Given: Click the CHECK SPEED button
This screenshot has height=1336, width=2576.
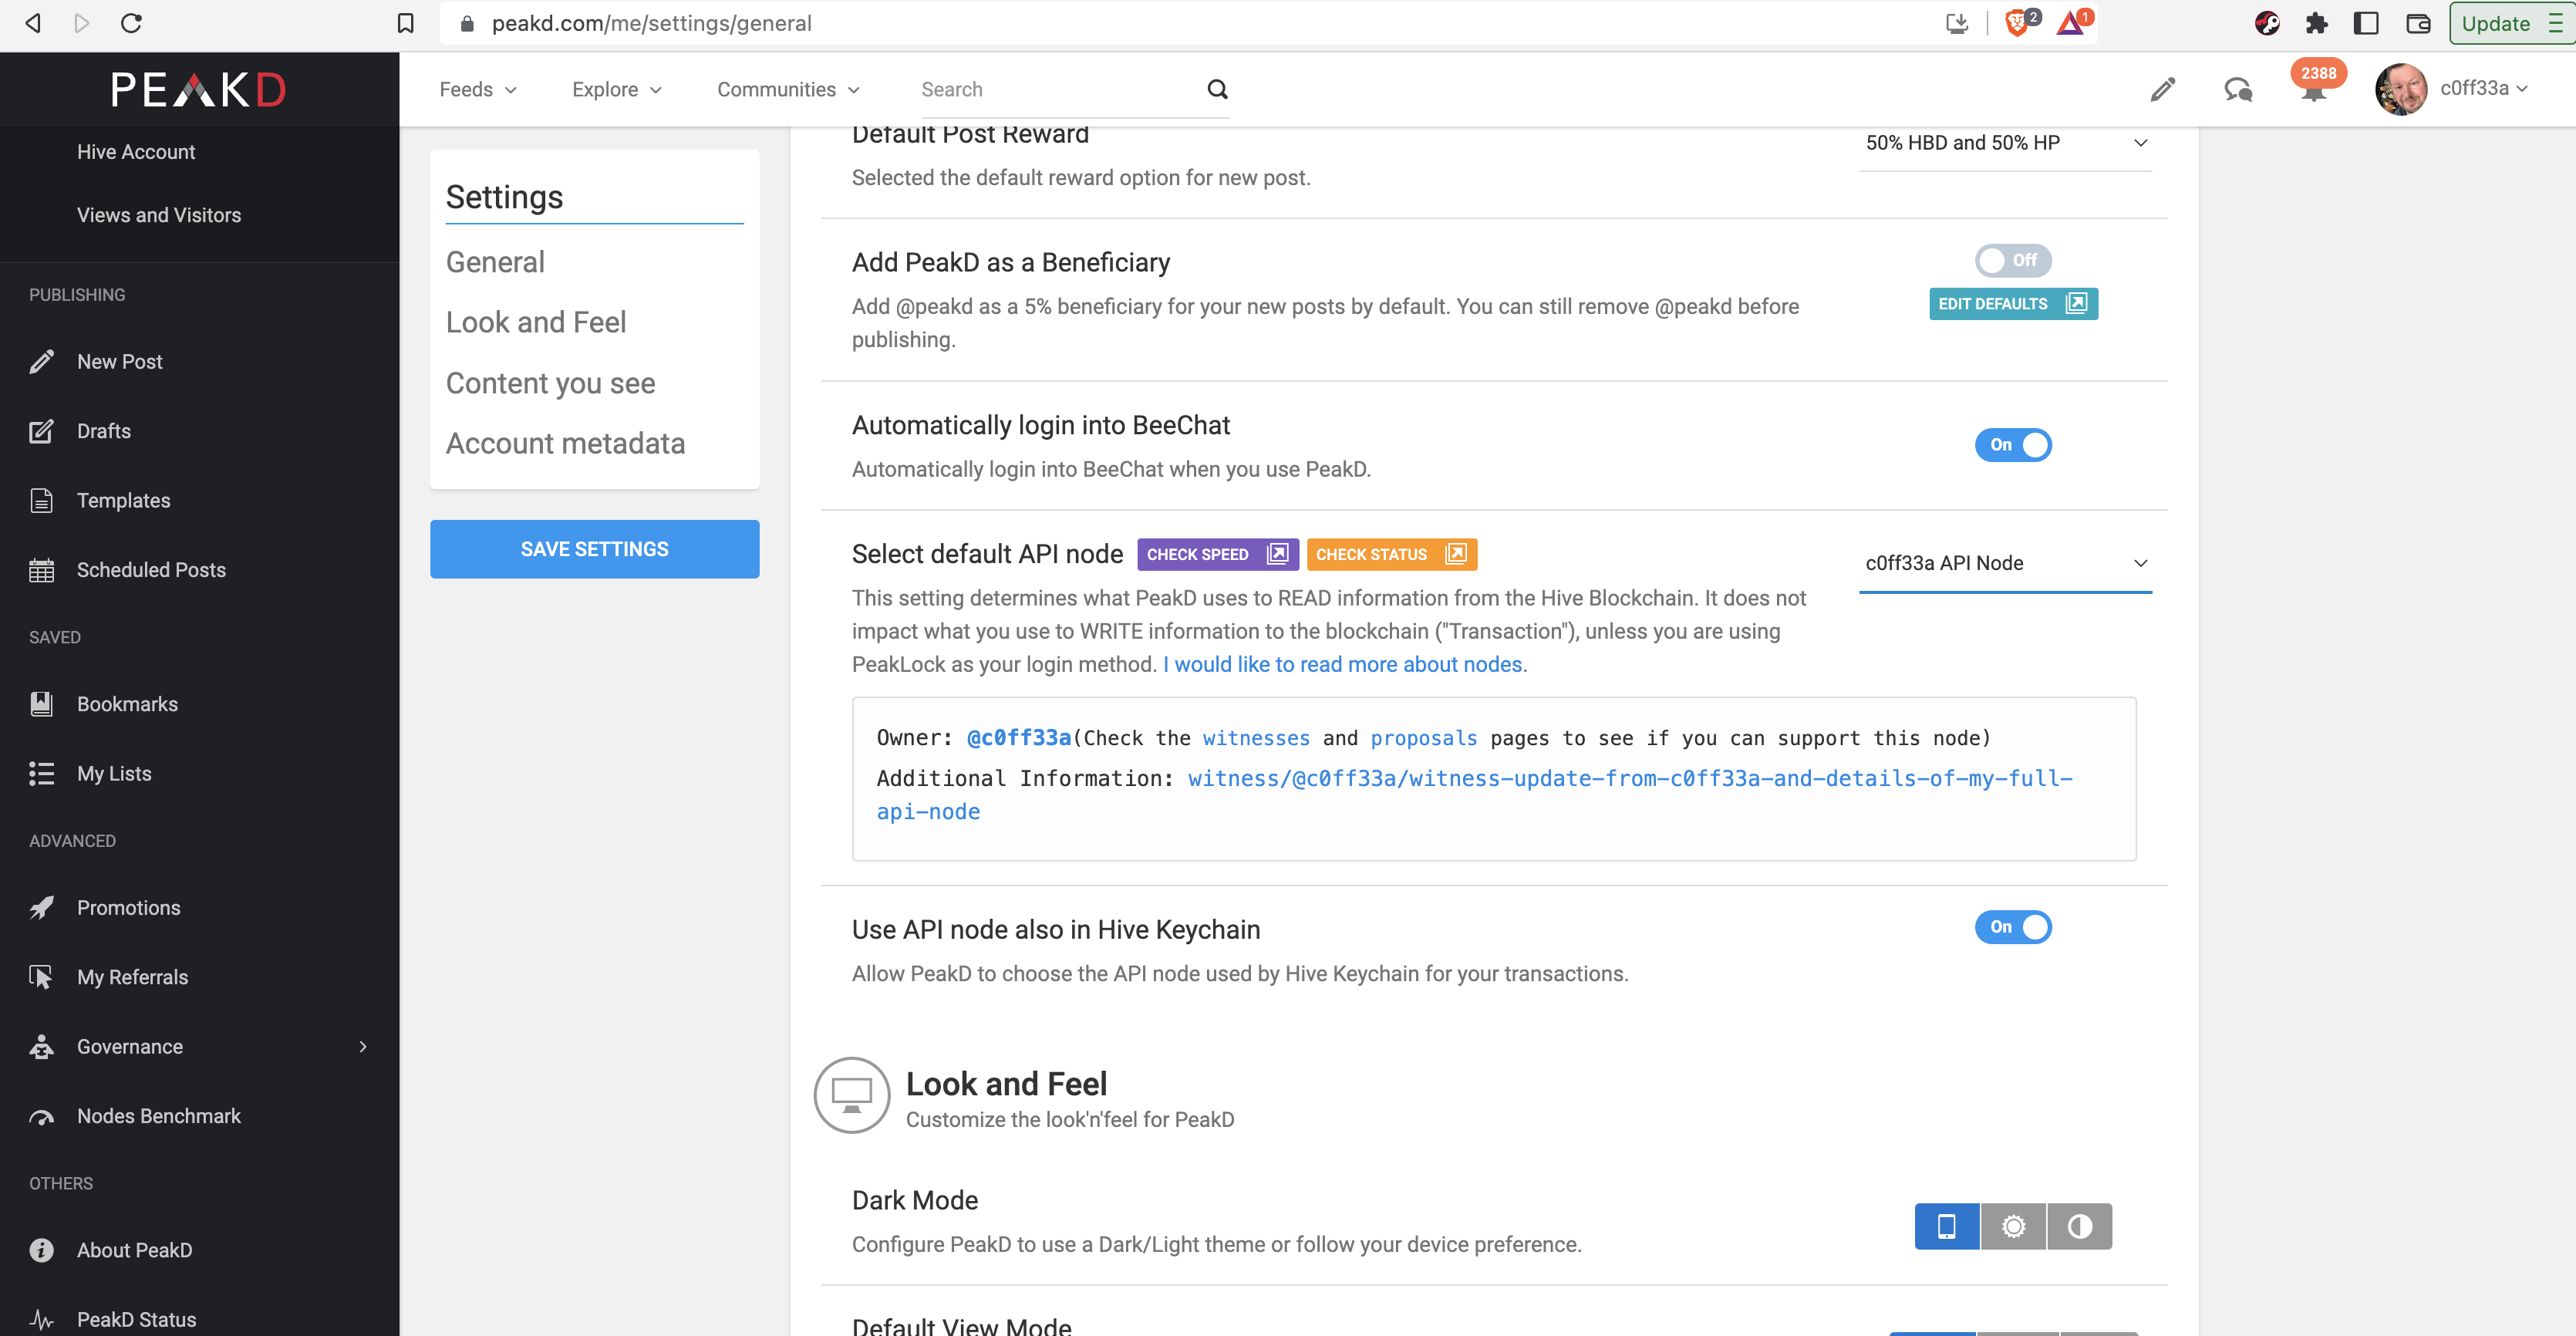Looking at the screenshot, I should click(x=1218, y=554).
